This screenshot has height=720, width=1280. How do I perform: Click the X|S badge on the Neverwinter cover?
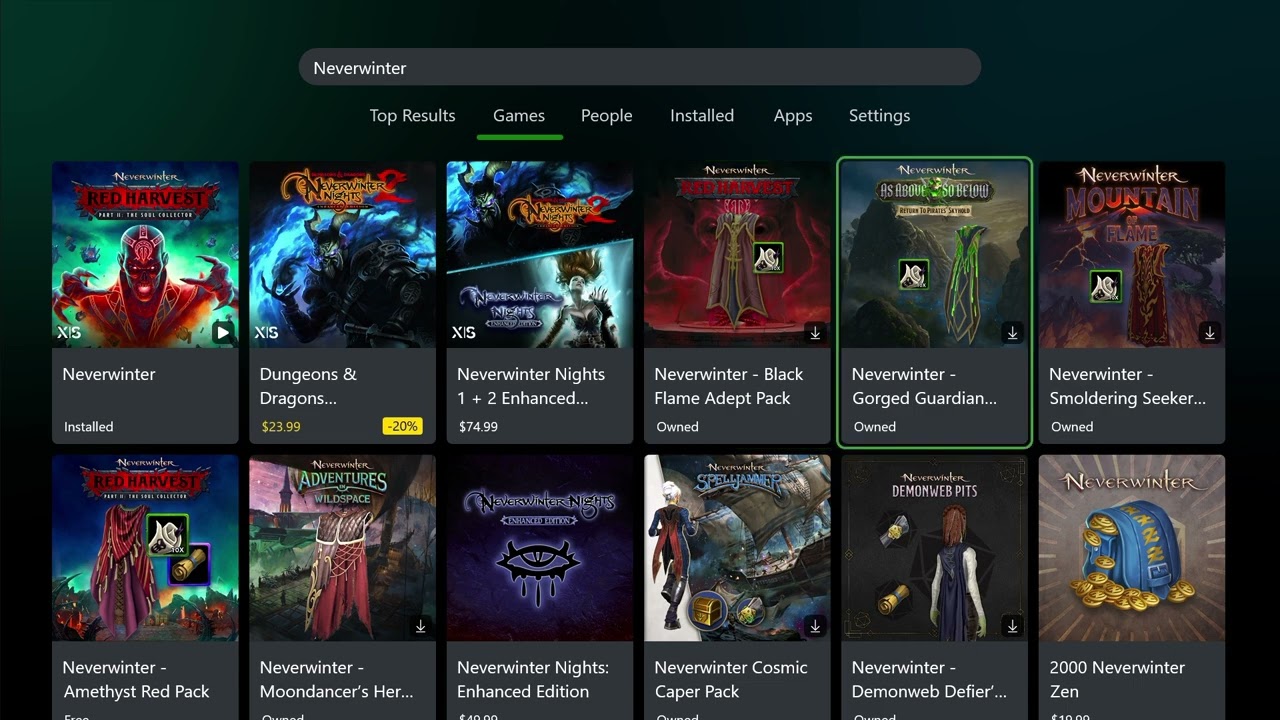(x=69, y=332)
